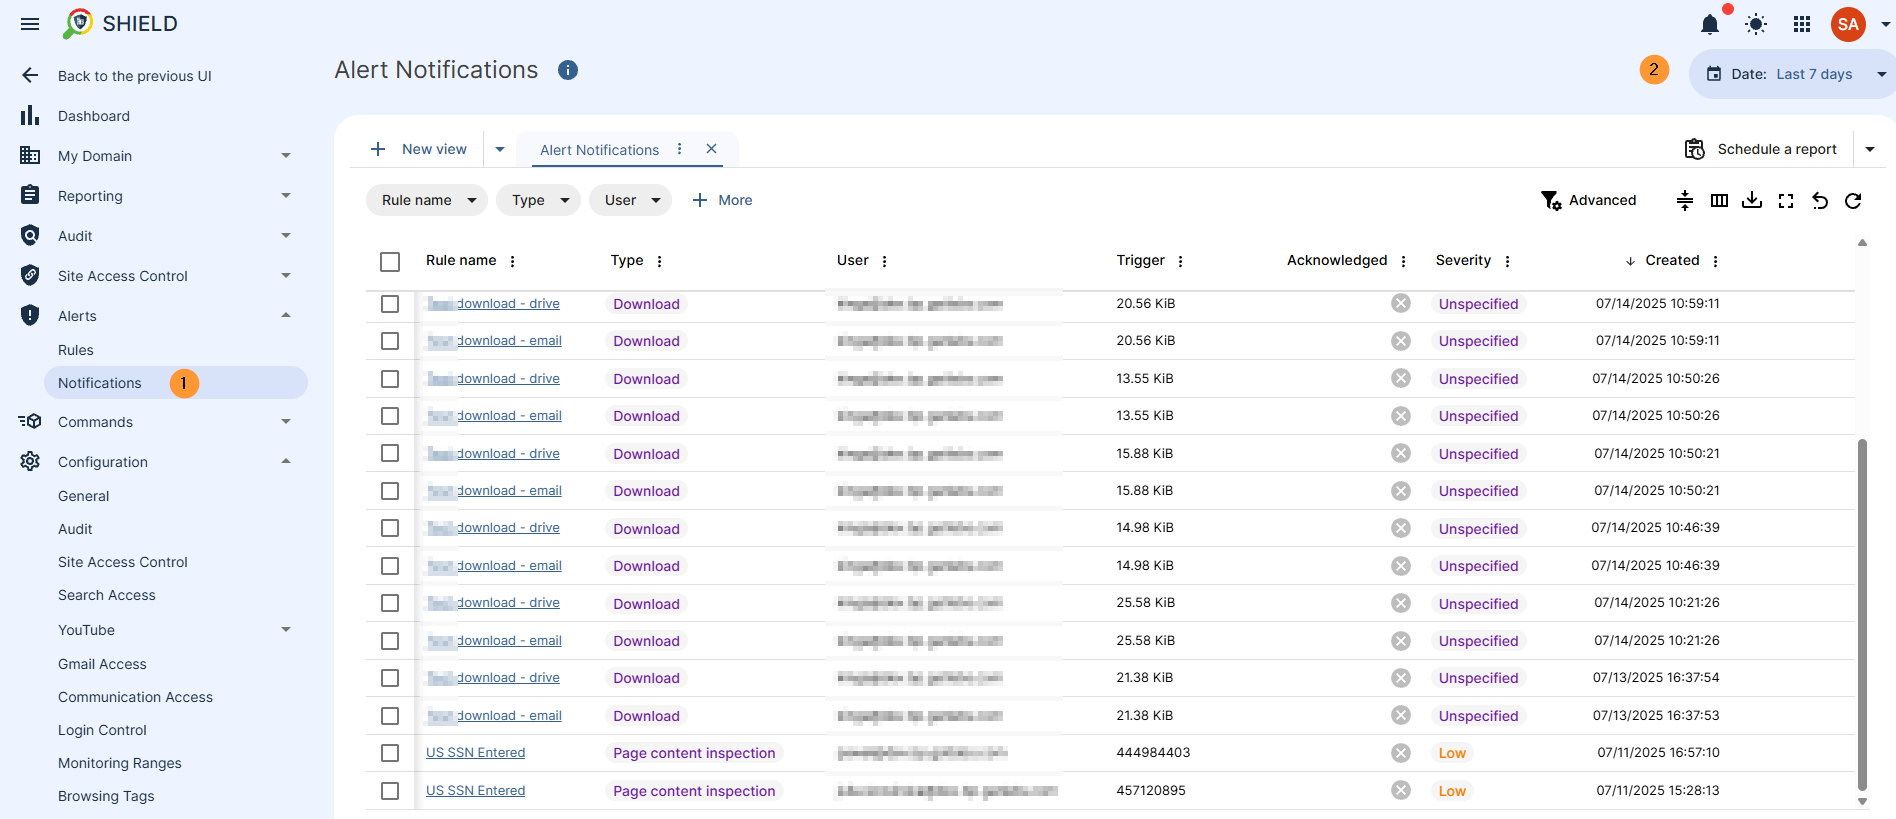The image size is (1896, 819).
Task: Open the Dashboard menu item
Action: pyautogui.click(x=94, y=116)
